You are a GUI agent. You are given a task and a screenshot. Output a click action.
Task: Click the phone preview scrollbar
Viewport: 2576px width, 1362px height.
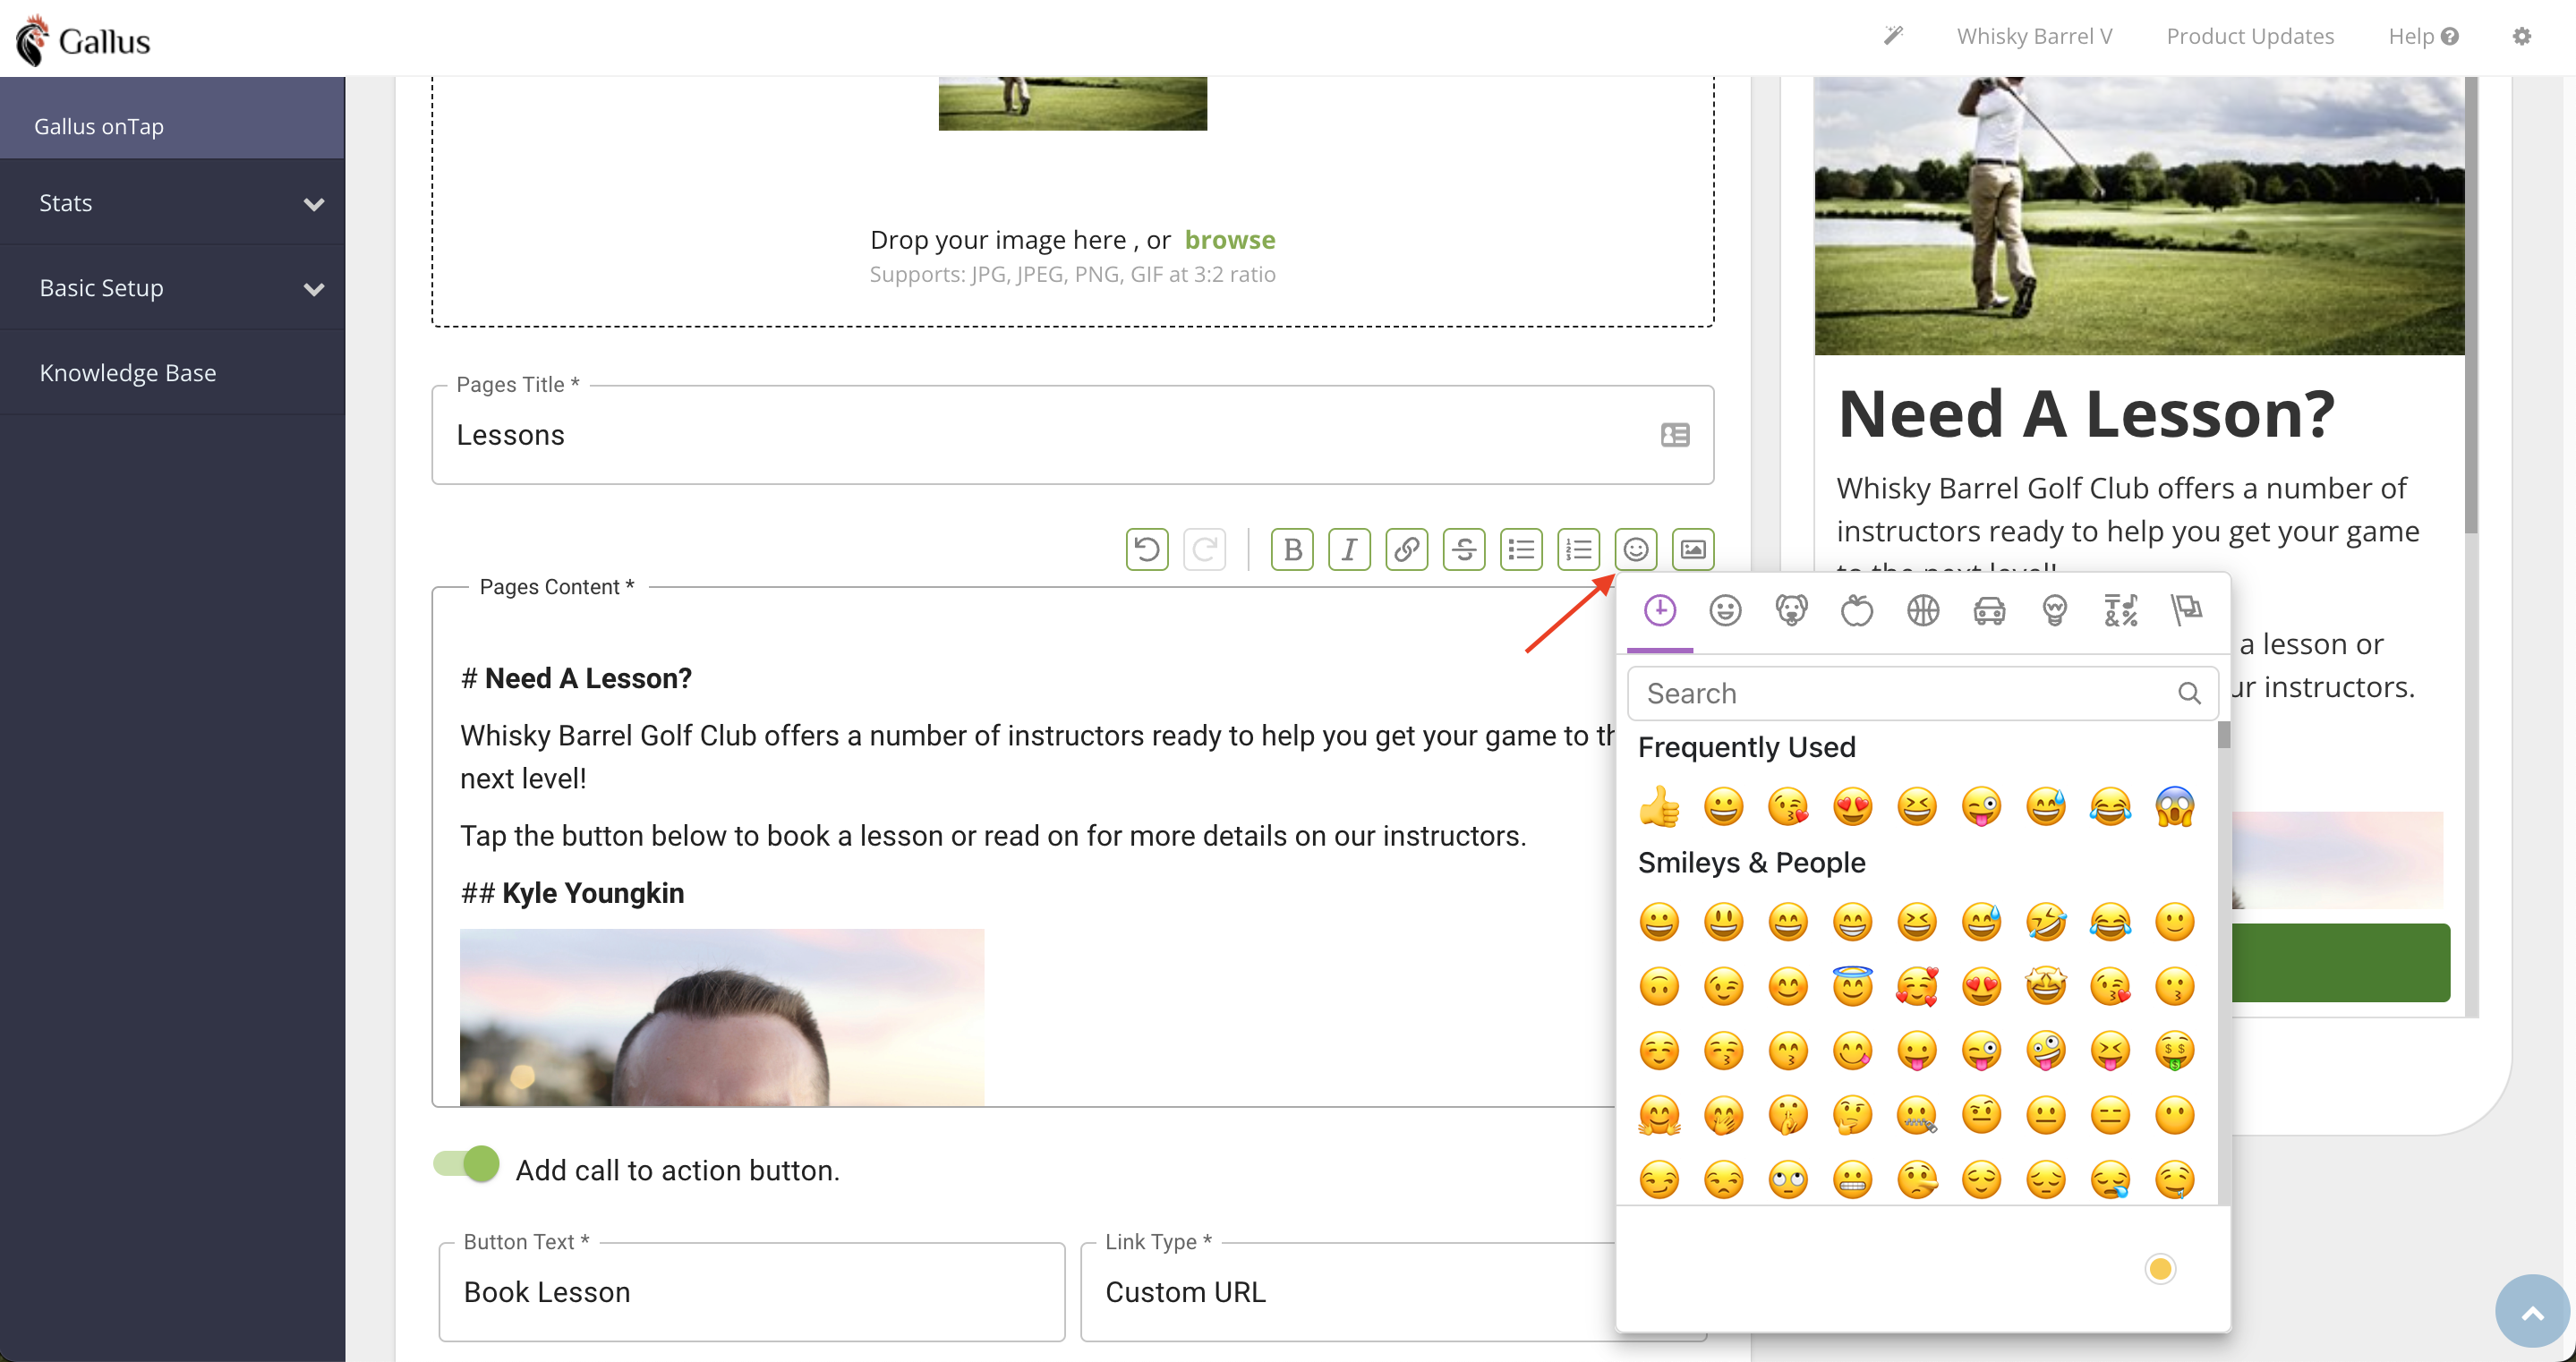(x=2471, y=305)
